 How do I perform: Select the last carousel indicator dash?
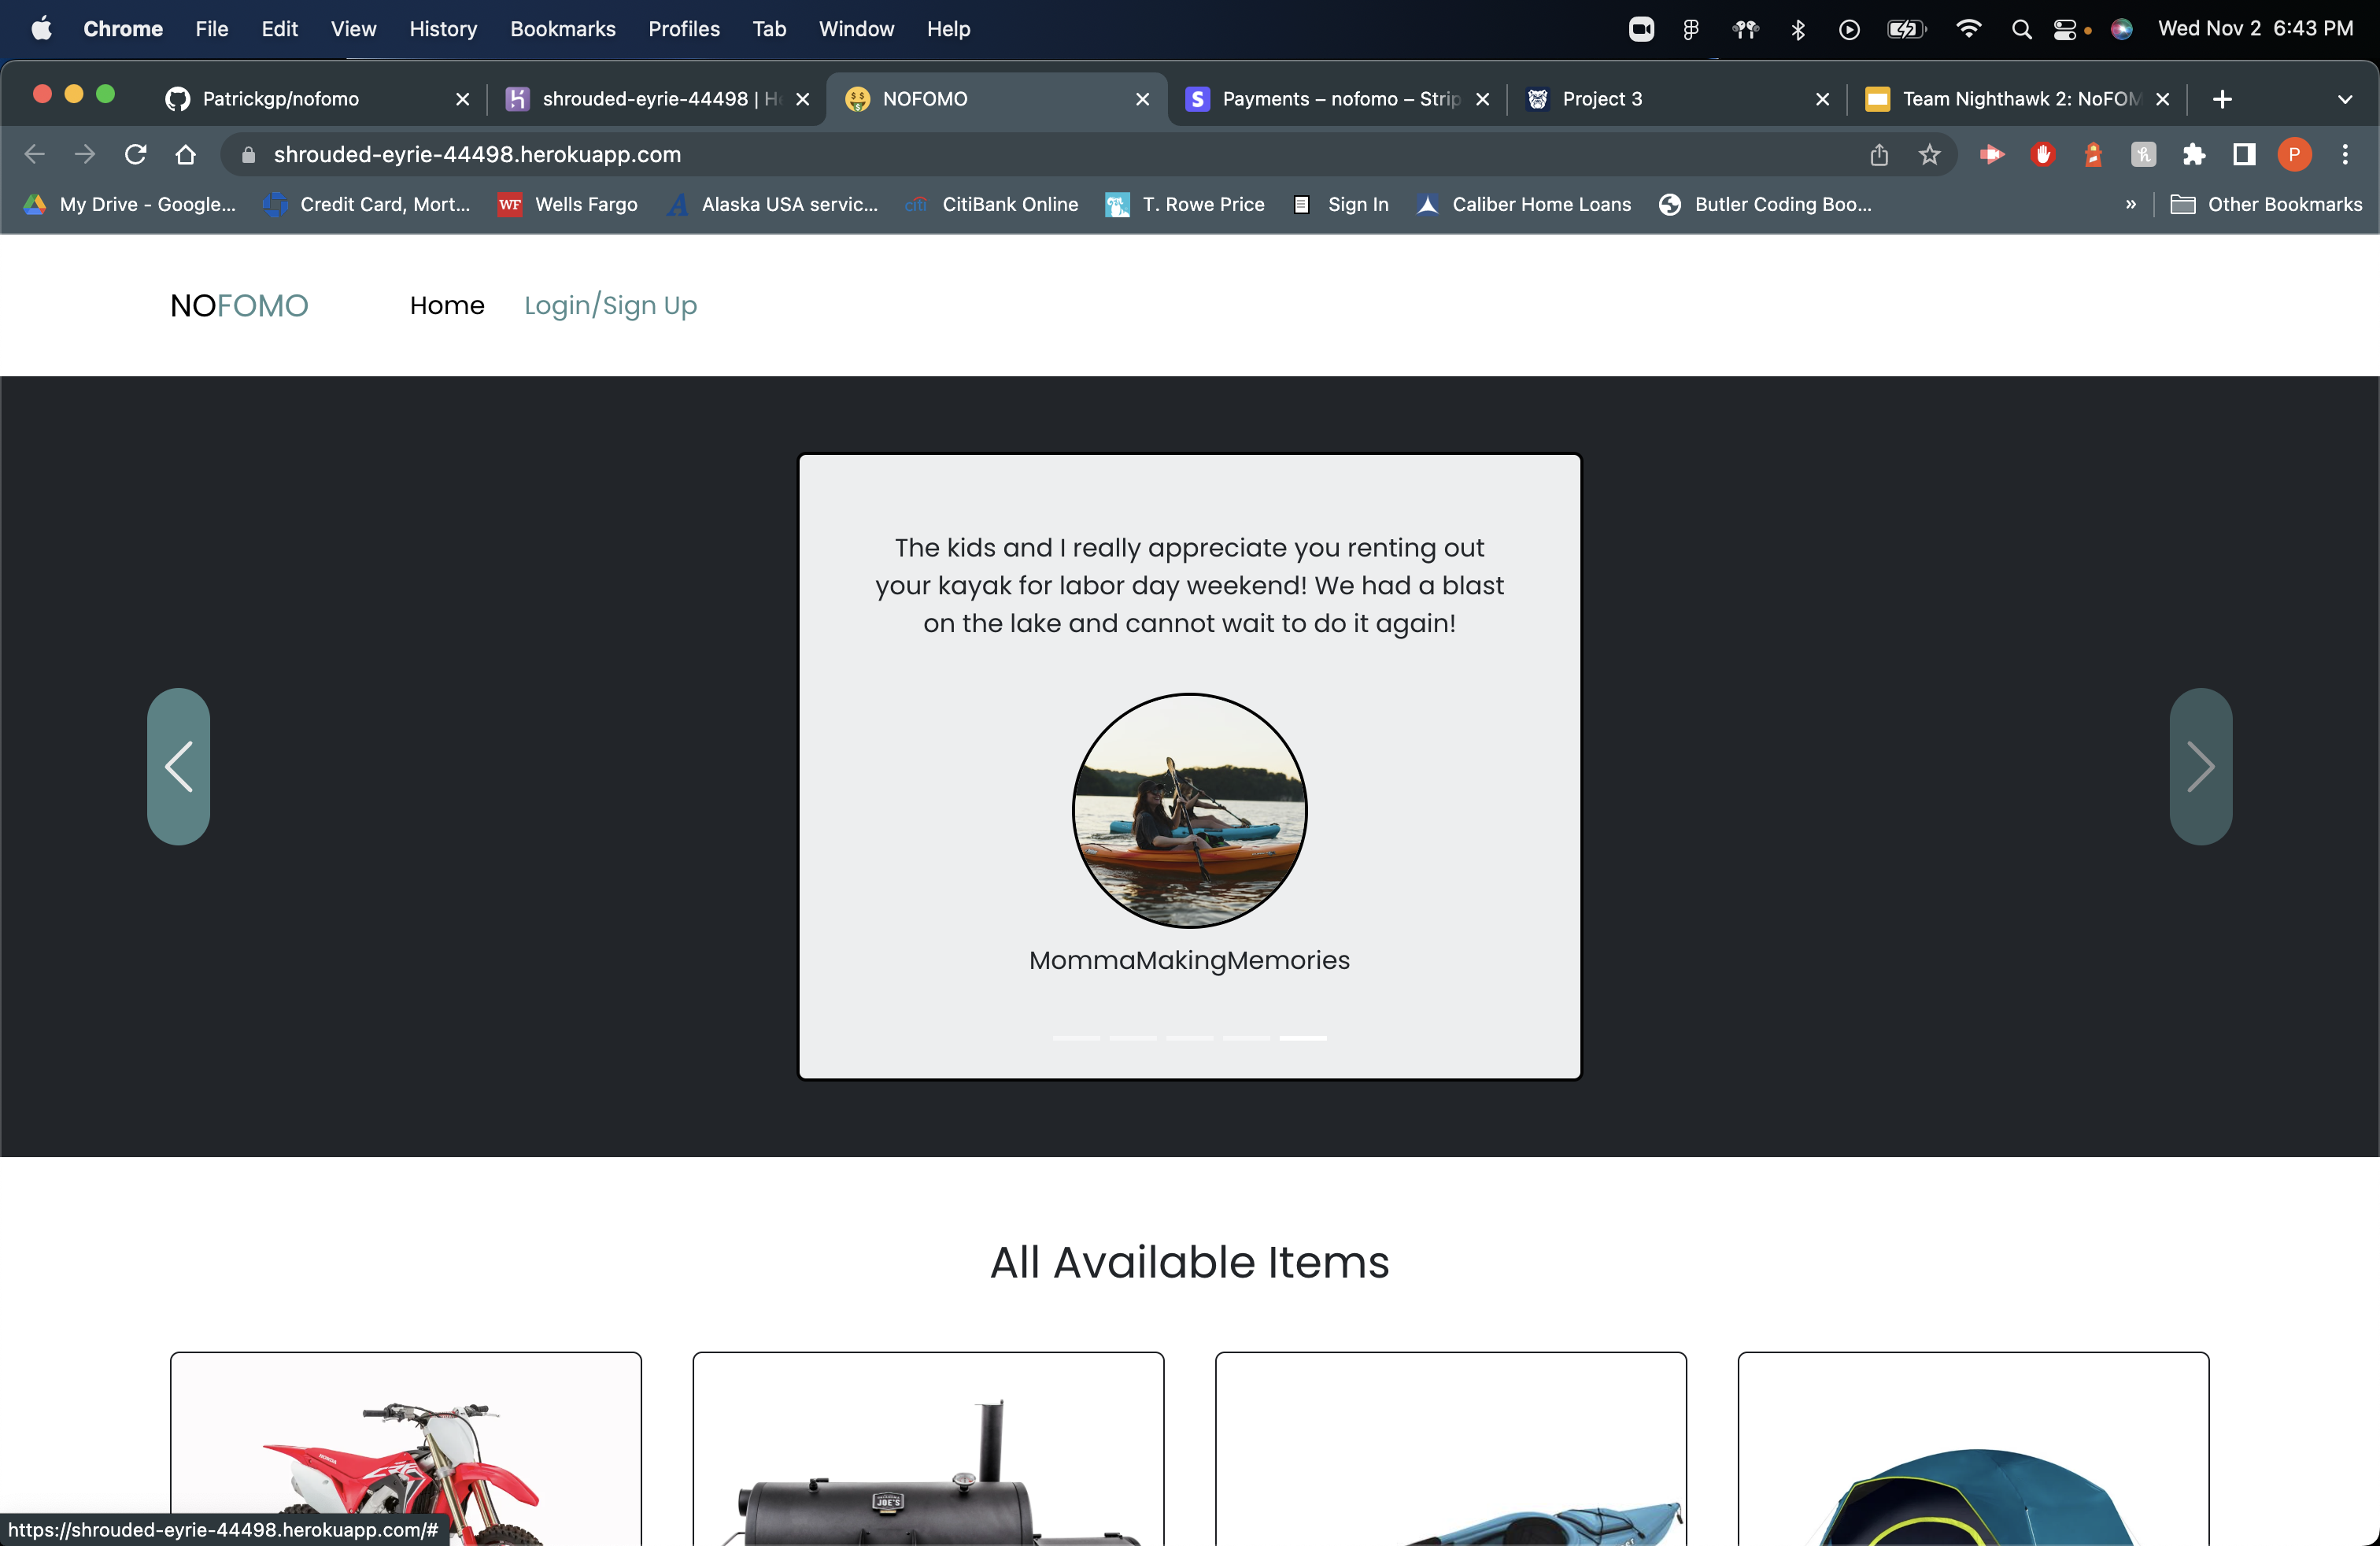[x=1302, y=1038]
